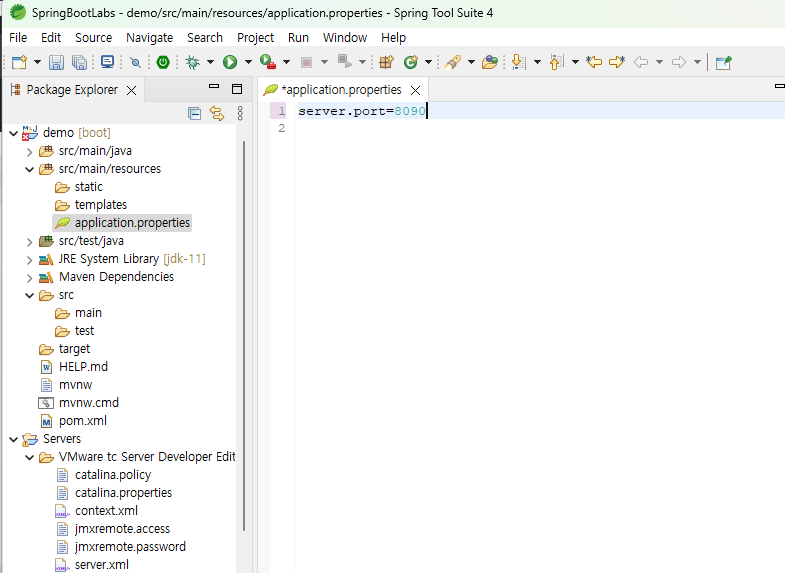Toggle Link with Editor in Package Explorer

tap(217, 114)
